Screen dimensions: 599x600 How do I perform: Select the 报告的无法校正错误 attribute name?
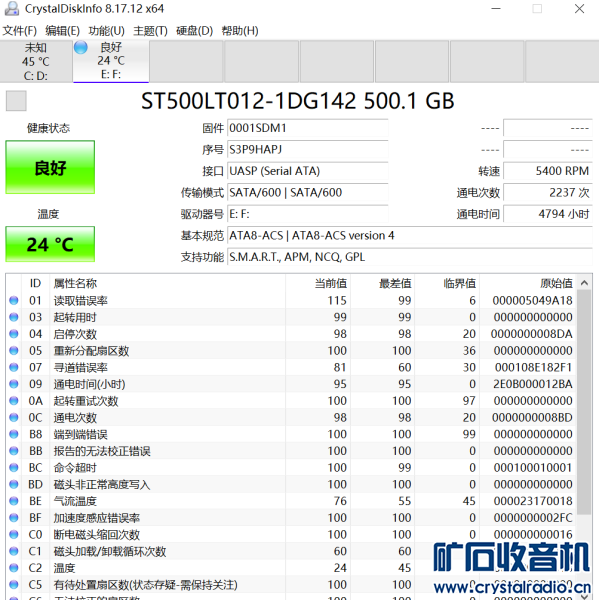tap(102, 451)
